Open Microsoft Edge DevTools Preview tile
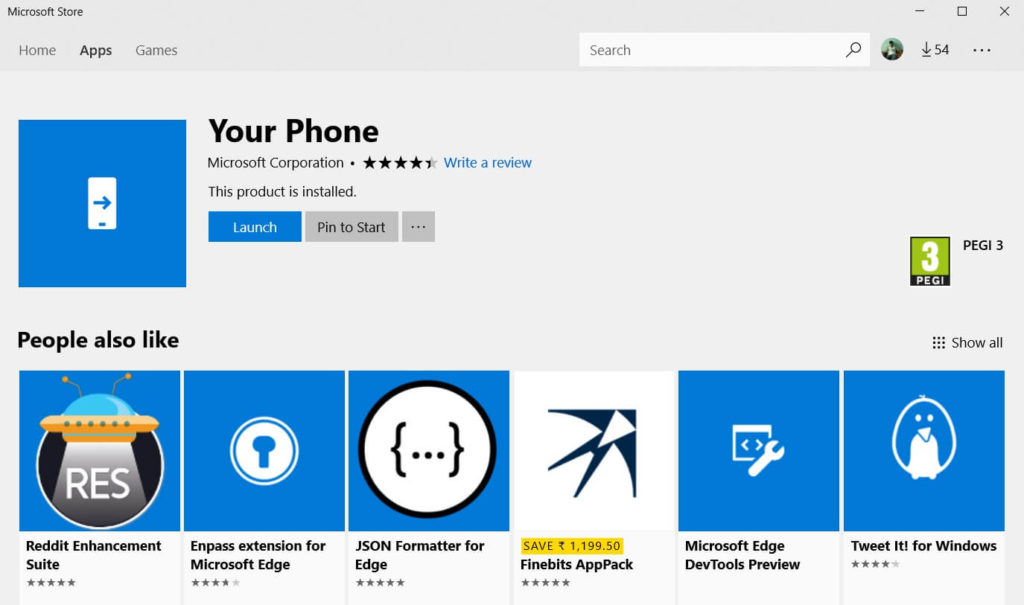 tap(759, 450)
